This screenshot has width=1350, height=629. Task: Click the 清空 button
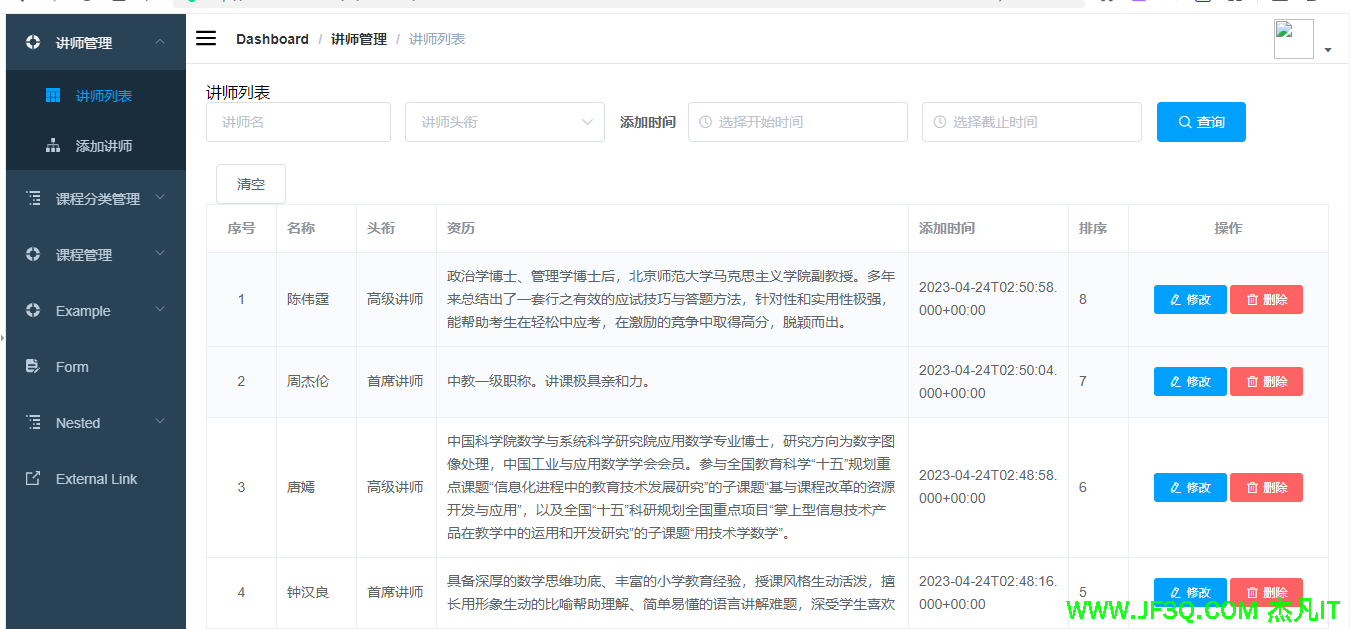click(x=251, y=184)
